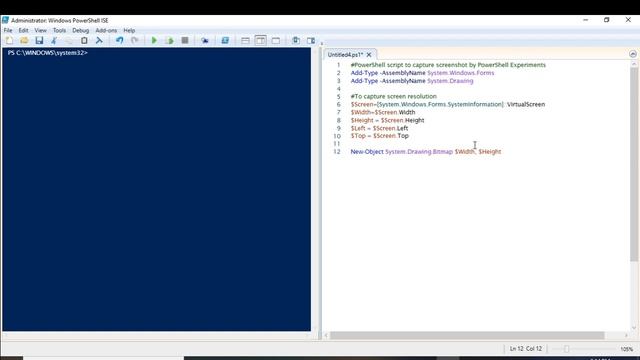Click 'VirtualScreen' on line 6
Viewport: 640px width, 360px height.
point(526,104)
